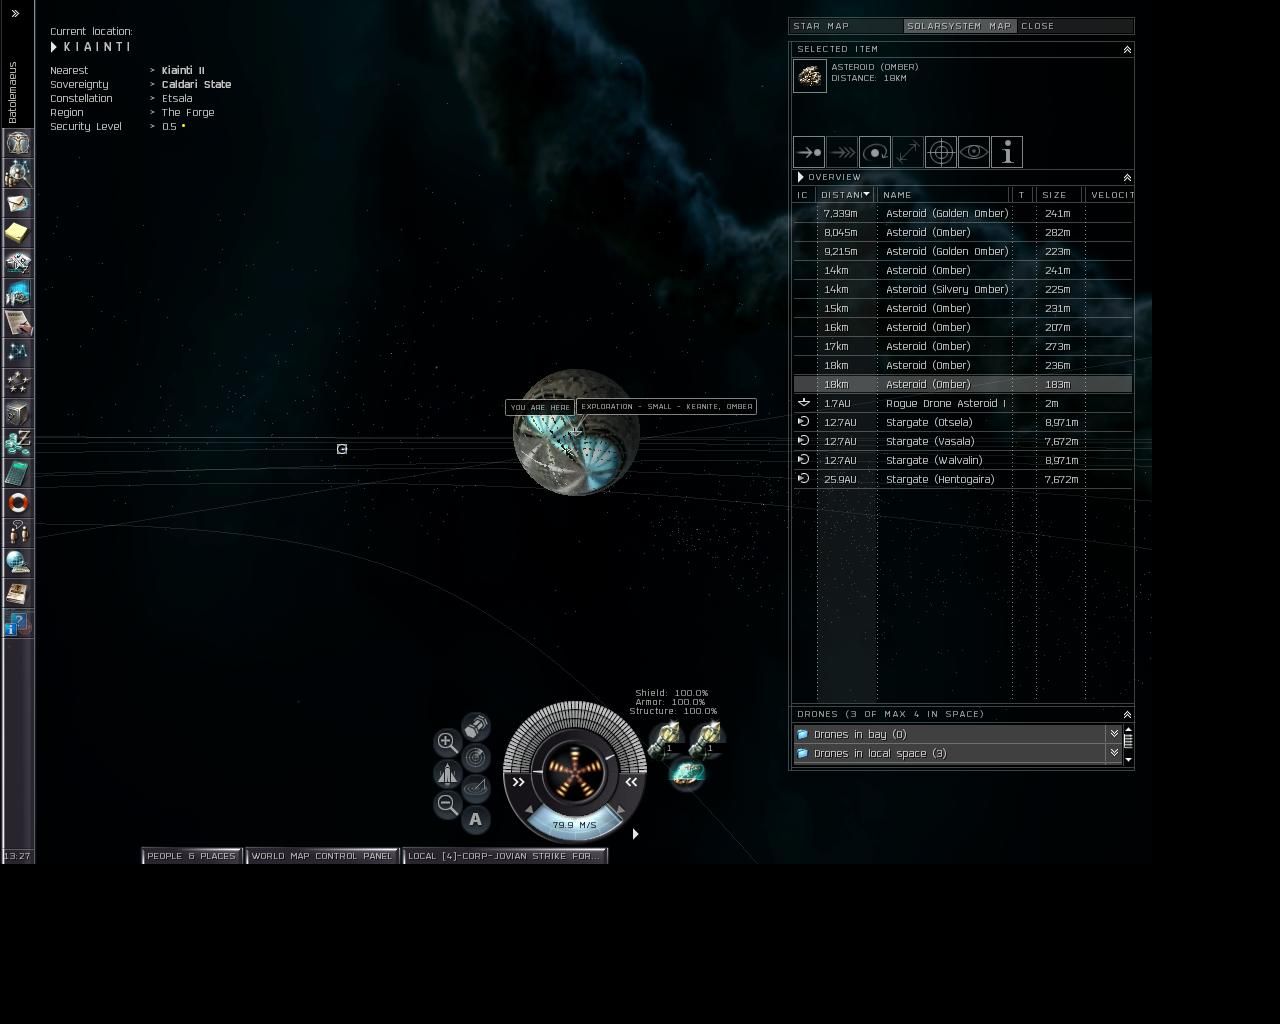The height and width of the screenshot is (1024, 1280).
Task: Toggle the Current location triangle
Action: [54, 47]
